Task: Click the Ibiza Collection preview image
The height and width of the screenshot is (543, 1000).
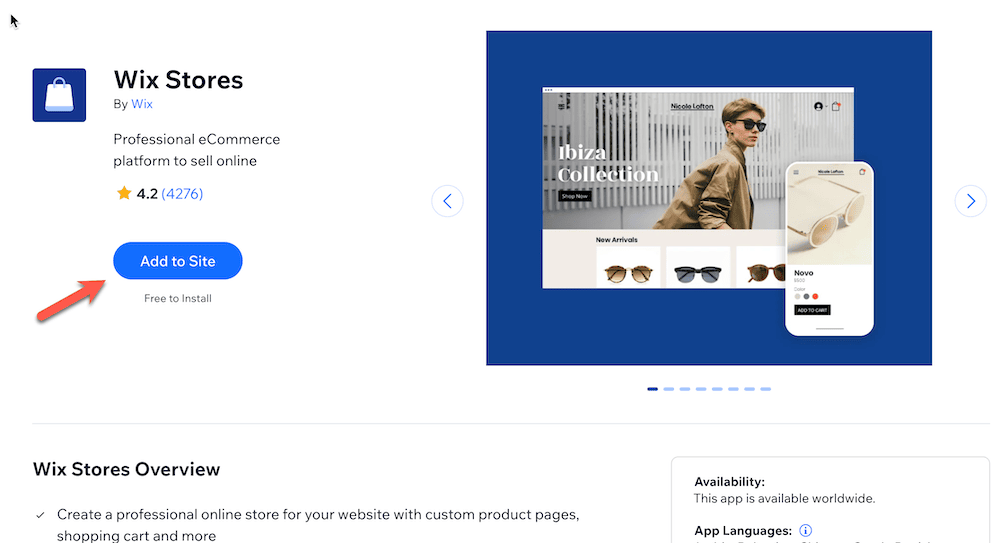Action: [709, 198]
